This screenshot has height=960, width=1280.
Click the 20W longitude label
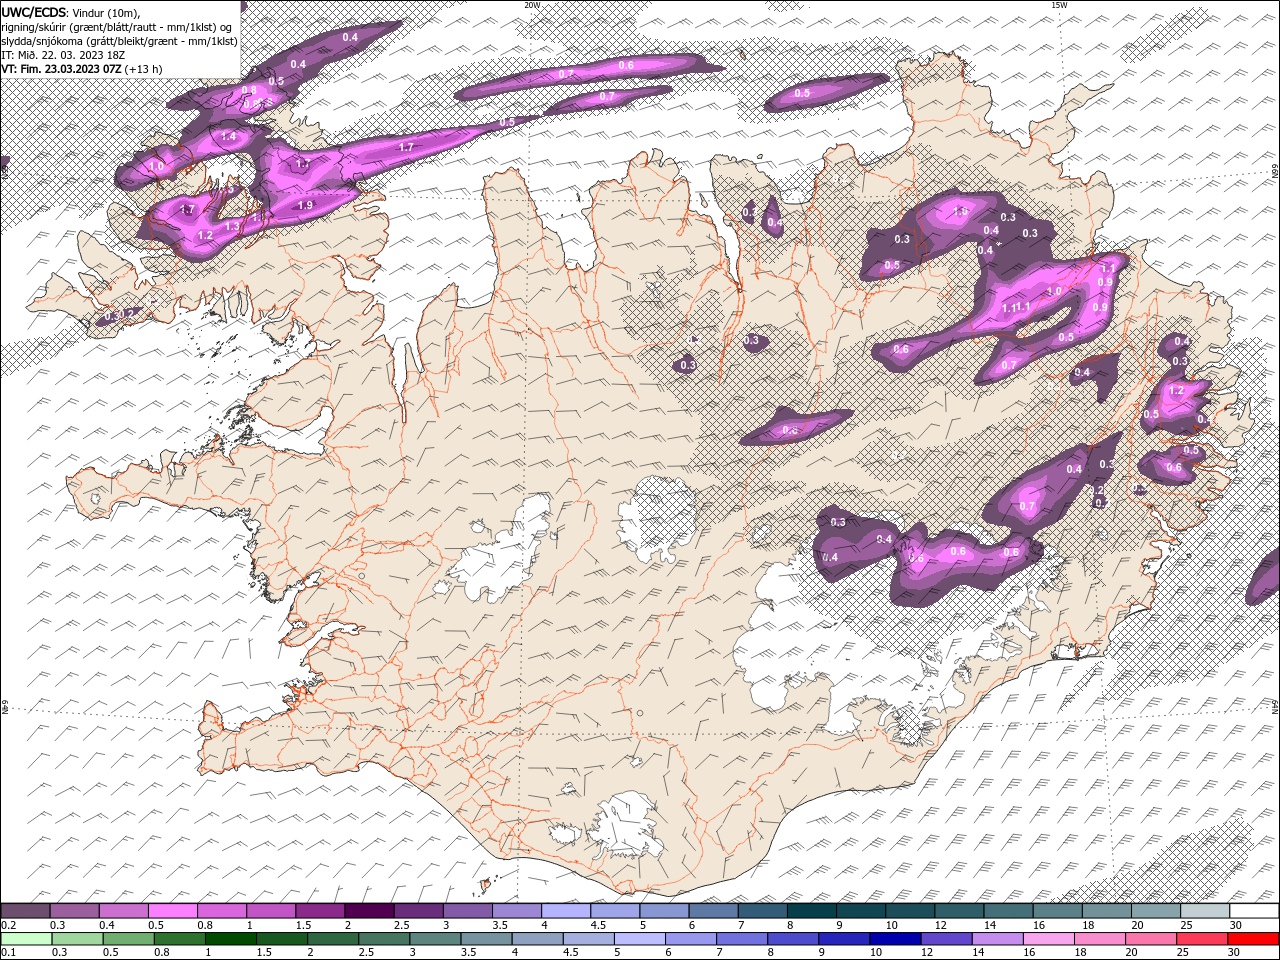click(532, 5)
